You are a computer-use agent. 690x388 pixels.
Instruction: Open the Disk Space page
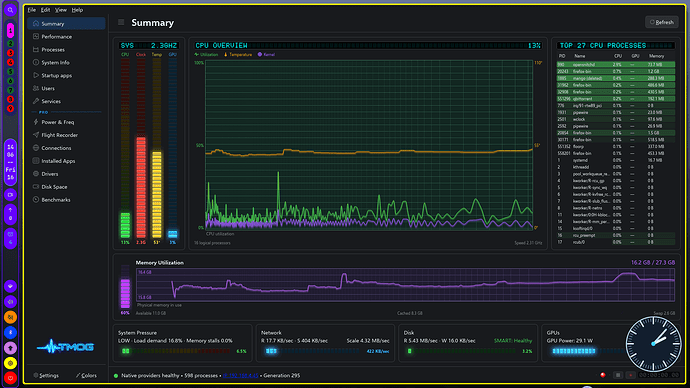[66, 187]
